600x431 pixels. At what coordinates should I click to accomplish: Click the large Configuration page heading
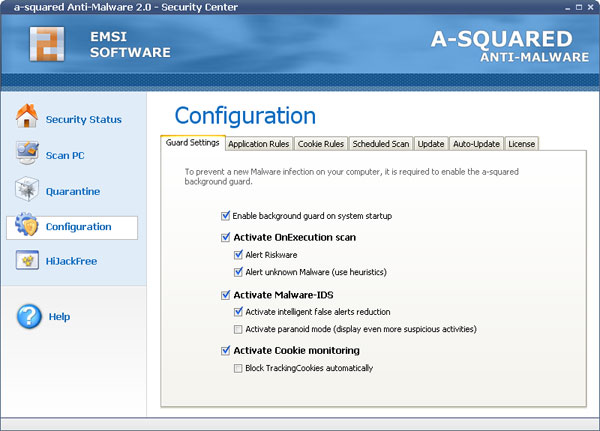(x=245, y=116)
